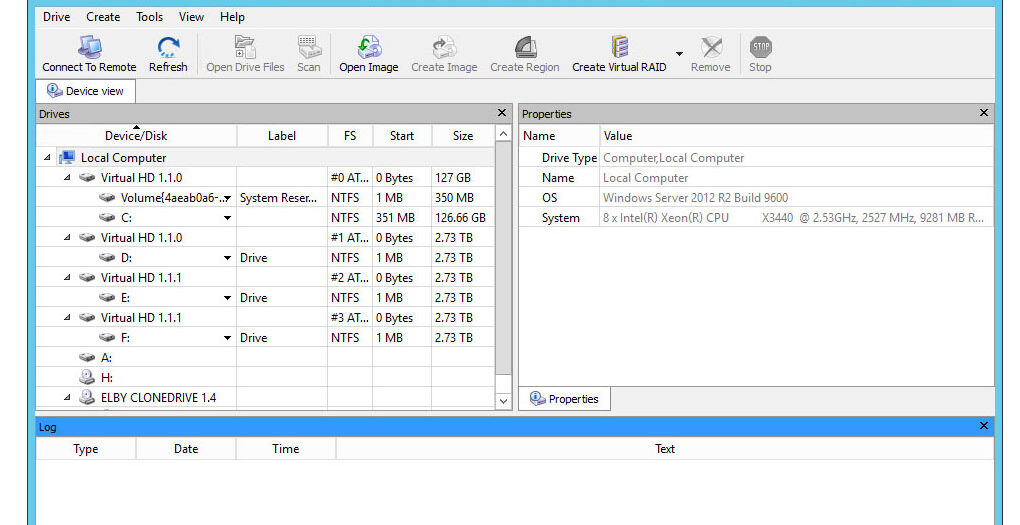Click the Log Type column header
The width and height of the screenshot is (1020, 525).
86,449
